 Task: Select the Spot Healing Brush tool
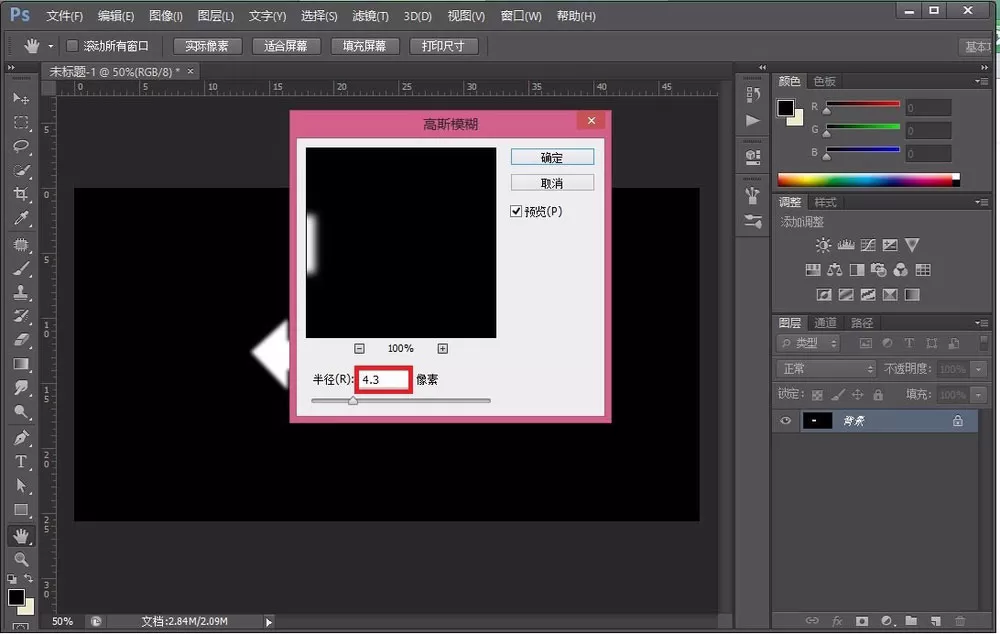tap(21, 244)
